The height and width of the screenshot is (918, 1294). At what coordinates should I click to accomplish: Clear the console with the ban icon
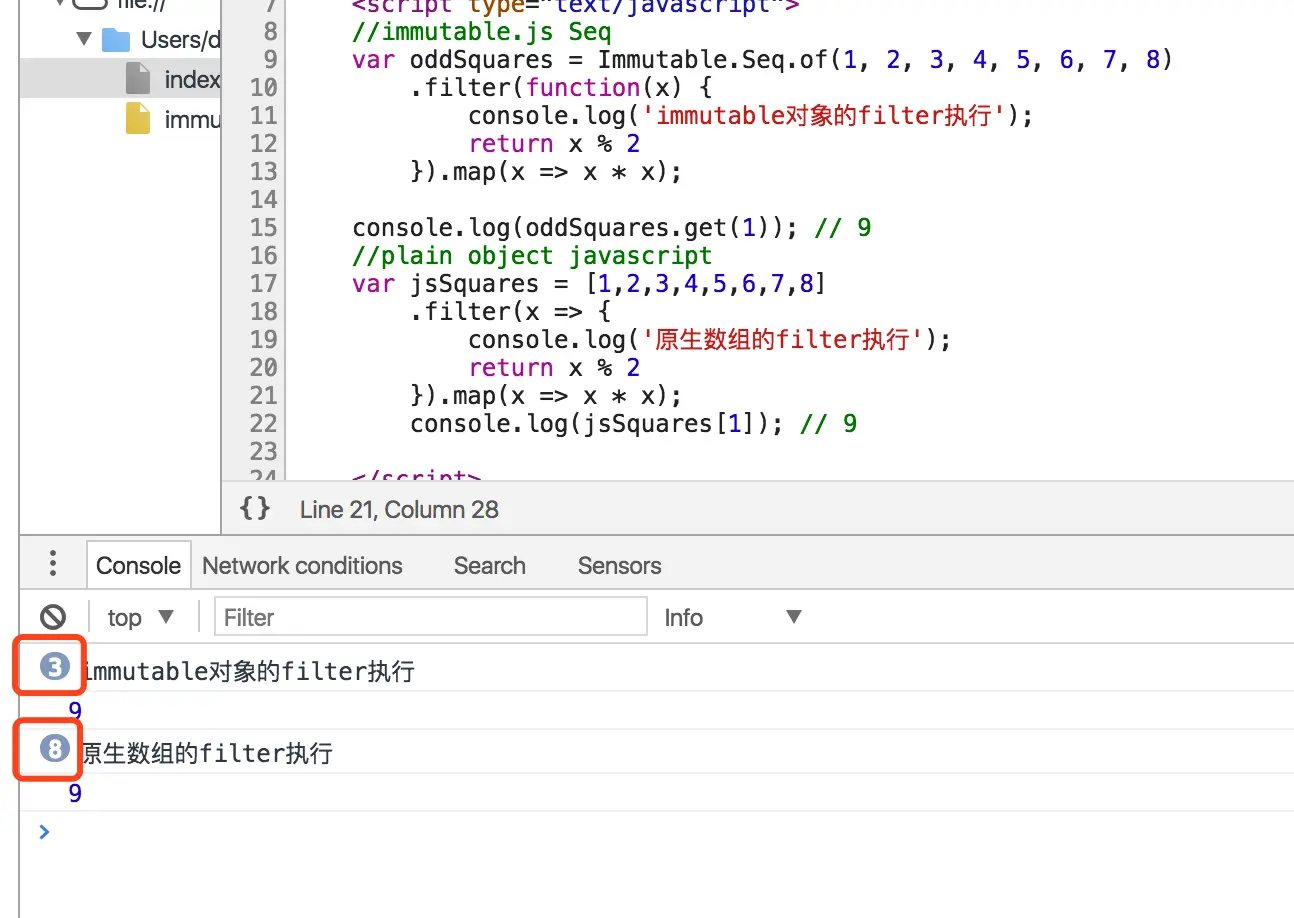pos(53,617)
